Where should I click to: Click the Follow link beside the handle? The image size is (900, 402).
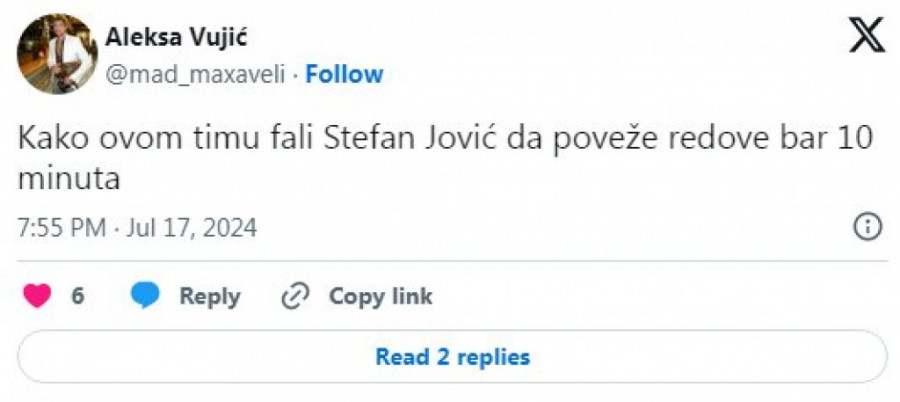(x=344, y=74)
